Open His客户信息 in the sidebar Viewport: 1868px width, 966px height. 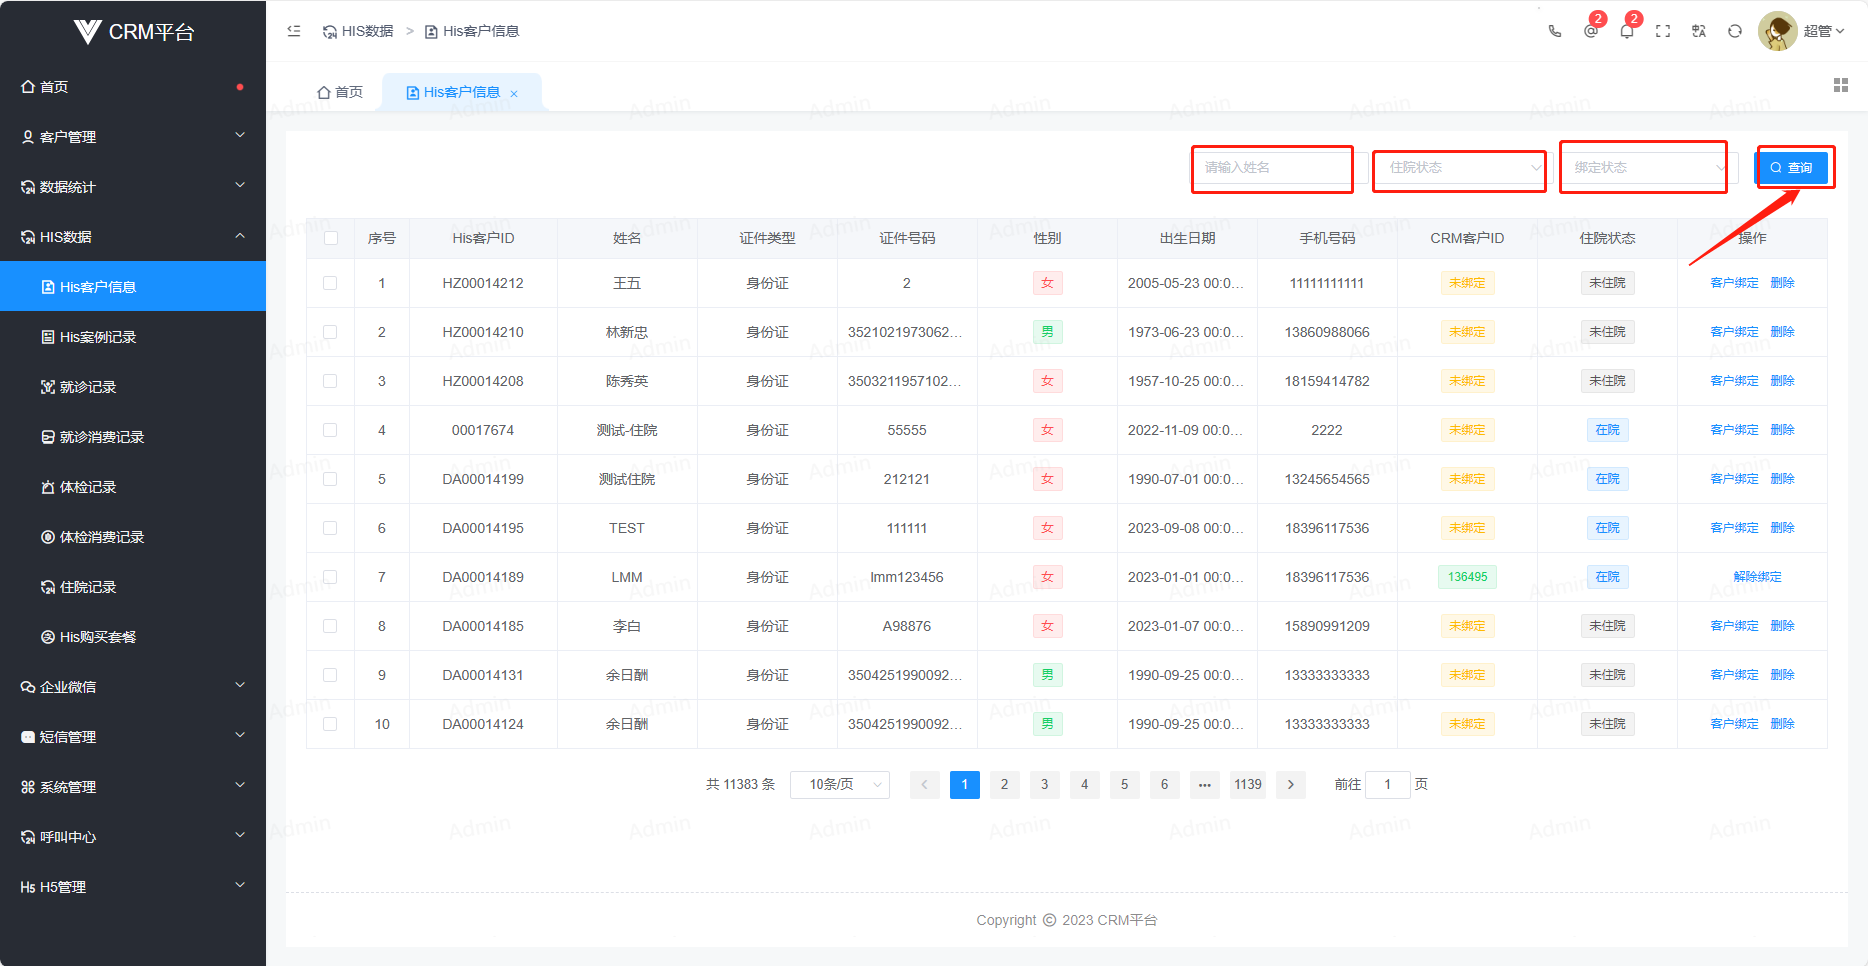pyautogui.click(x=133, y=287)
